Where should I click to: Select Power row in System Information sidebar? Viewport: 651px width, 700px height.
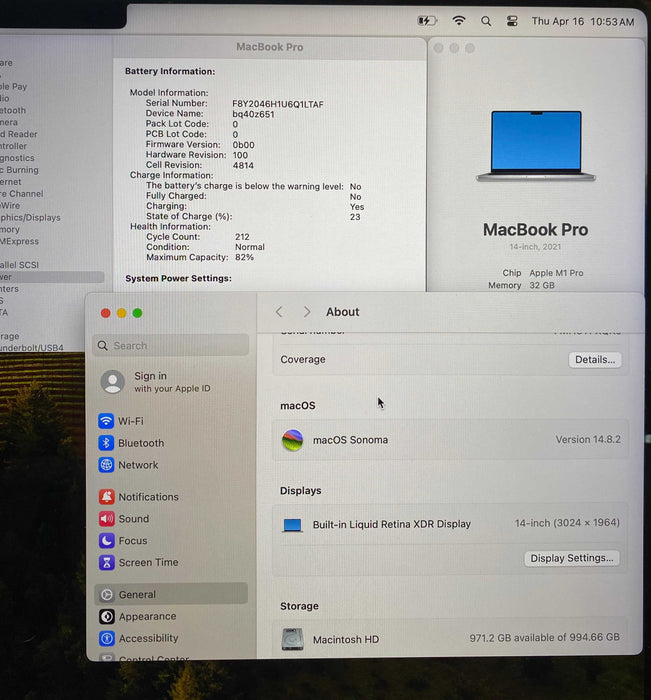coord(52,277)
